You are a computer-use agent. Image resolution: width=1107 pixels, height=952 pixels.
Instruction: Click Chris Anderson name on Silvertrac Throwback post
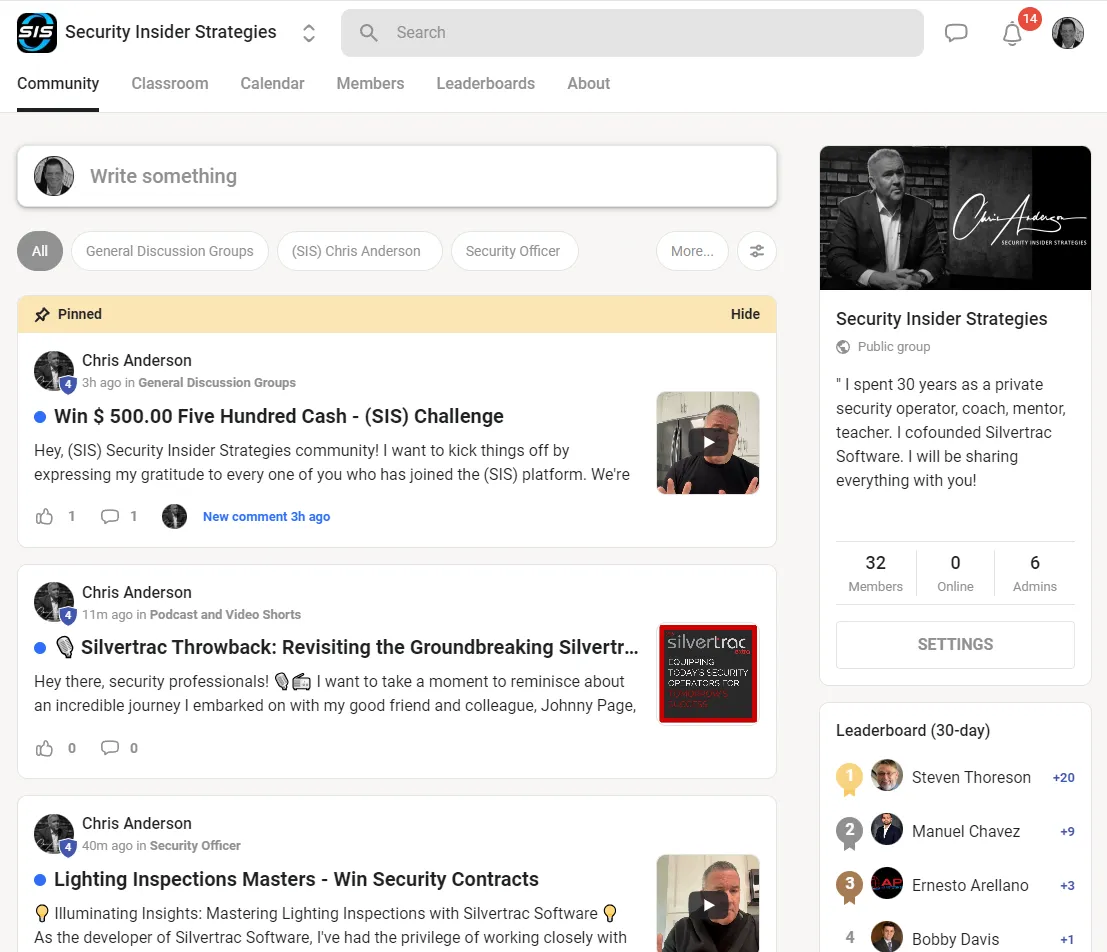pos(136,592)
